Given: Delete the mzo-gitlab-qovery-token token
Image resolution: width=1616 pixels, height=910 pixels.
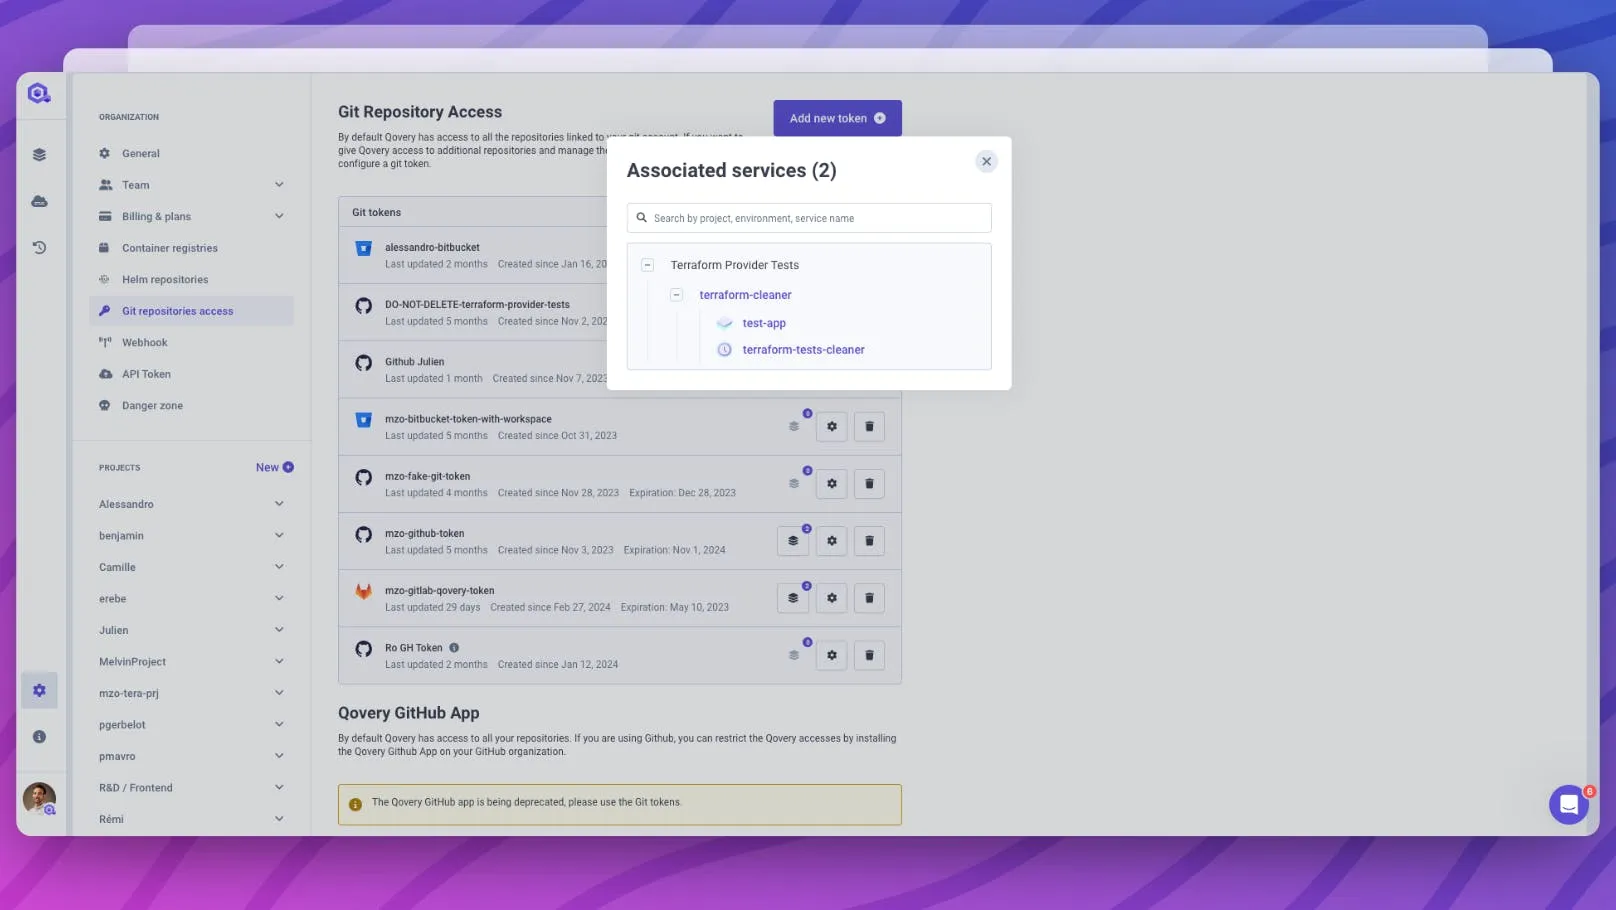Looking at the screenshot, I should coord(869,598).
